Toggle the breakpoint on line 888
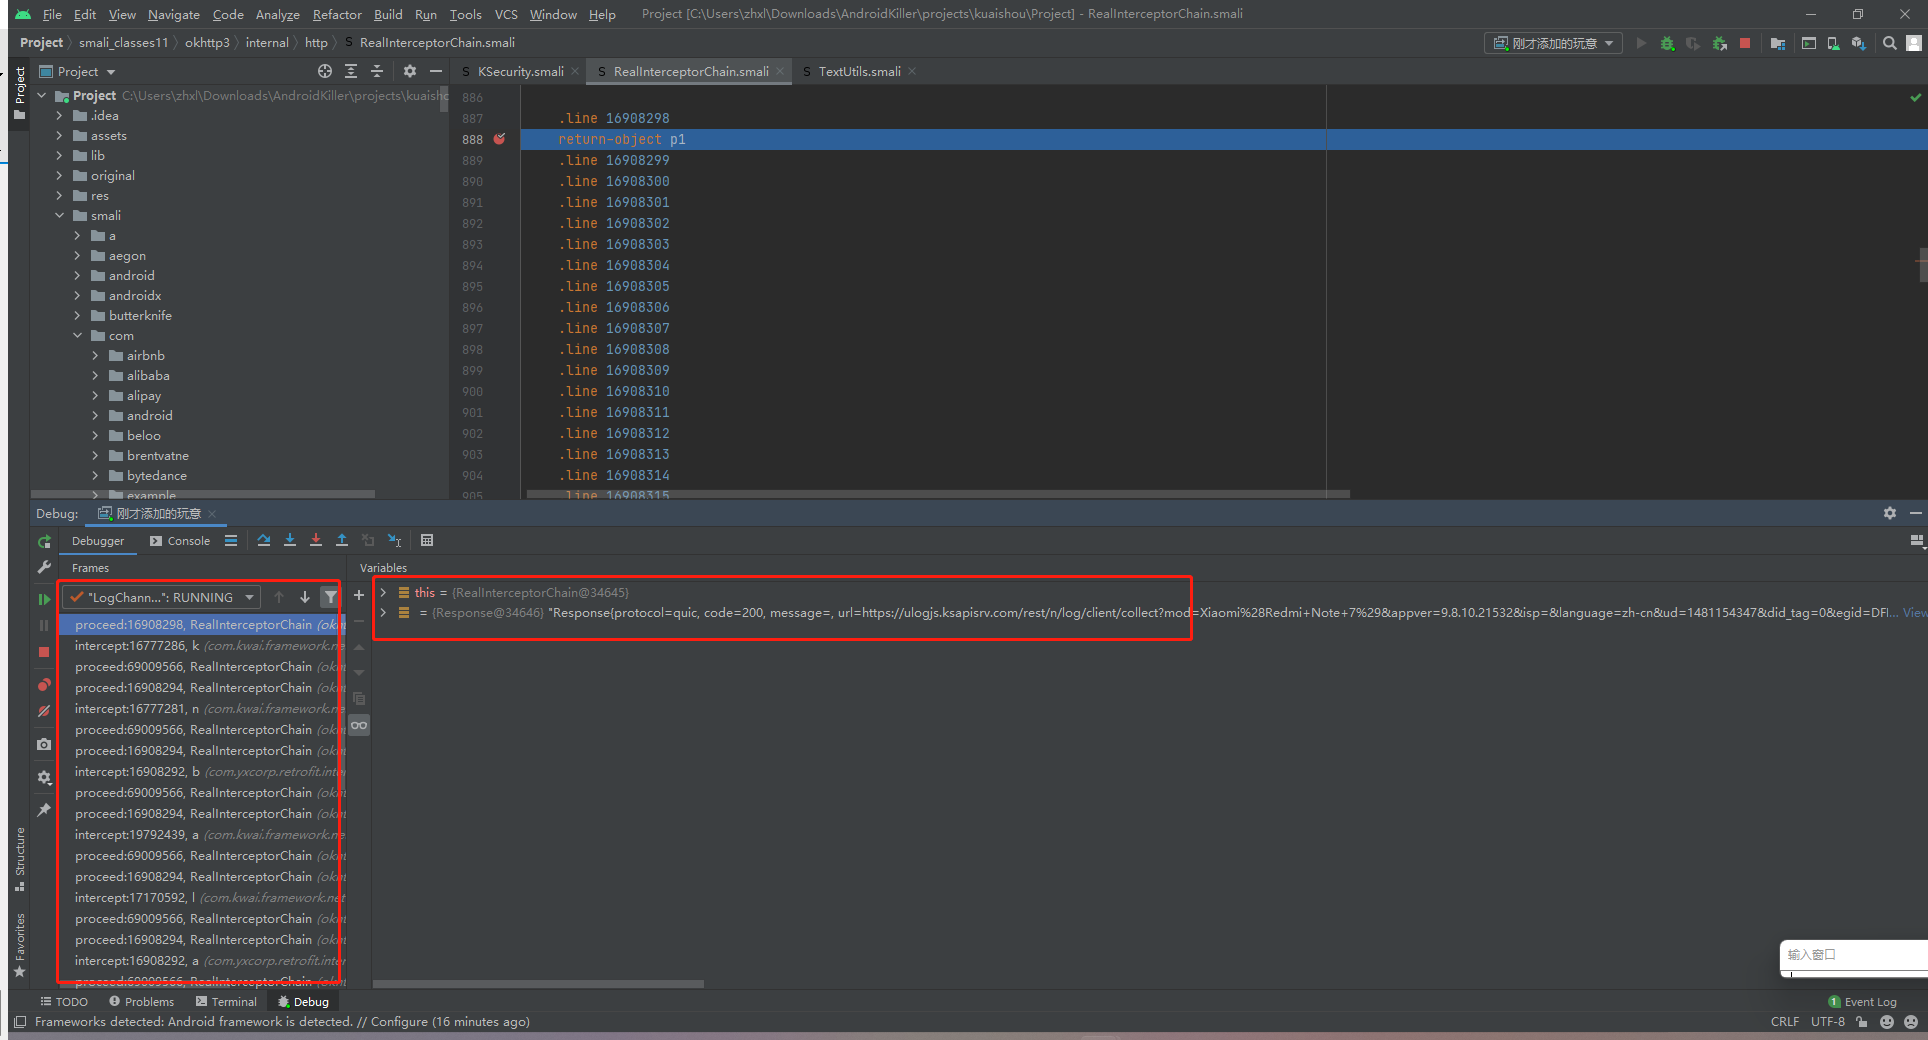Viewport: 1928px width, 1040px height. pyautogui.click(x=499, y=139)
